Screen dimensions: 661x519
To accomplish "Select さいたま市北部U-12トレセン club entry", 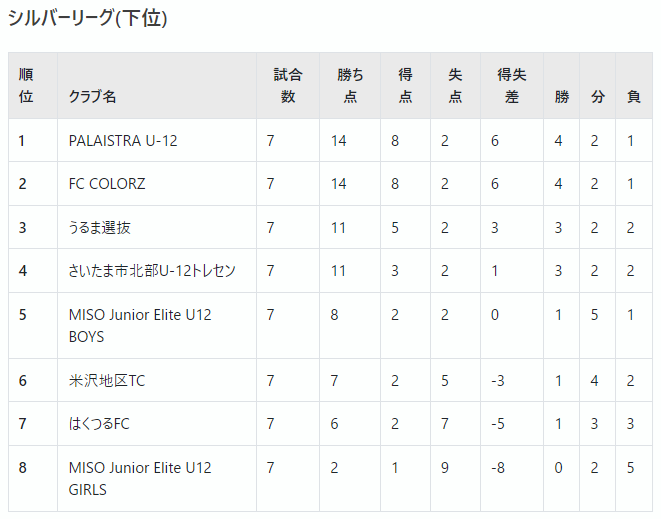I will 152,271.
